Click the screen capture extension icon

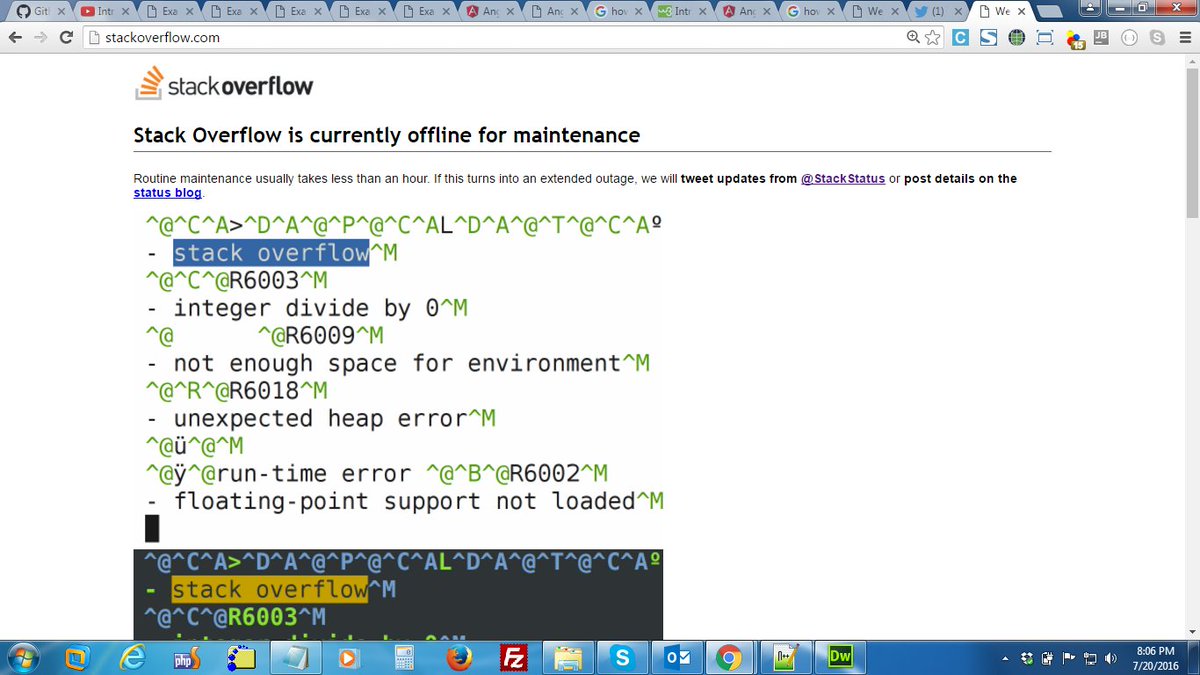click(x=1045, y=38)
